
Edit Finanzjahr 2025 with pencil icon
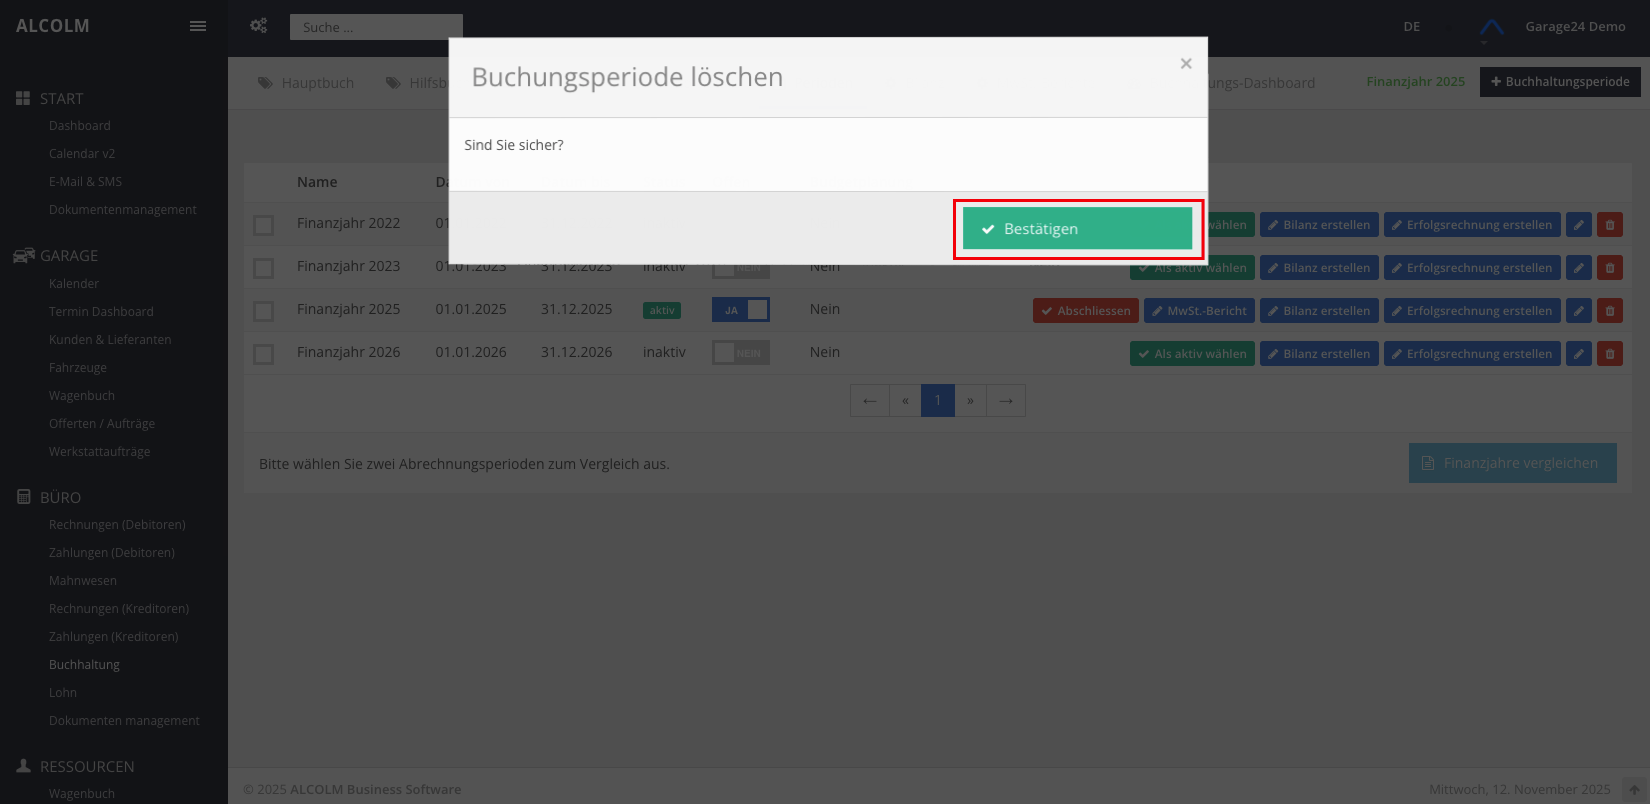pos(1579,311)
